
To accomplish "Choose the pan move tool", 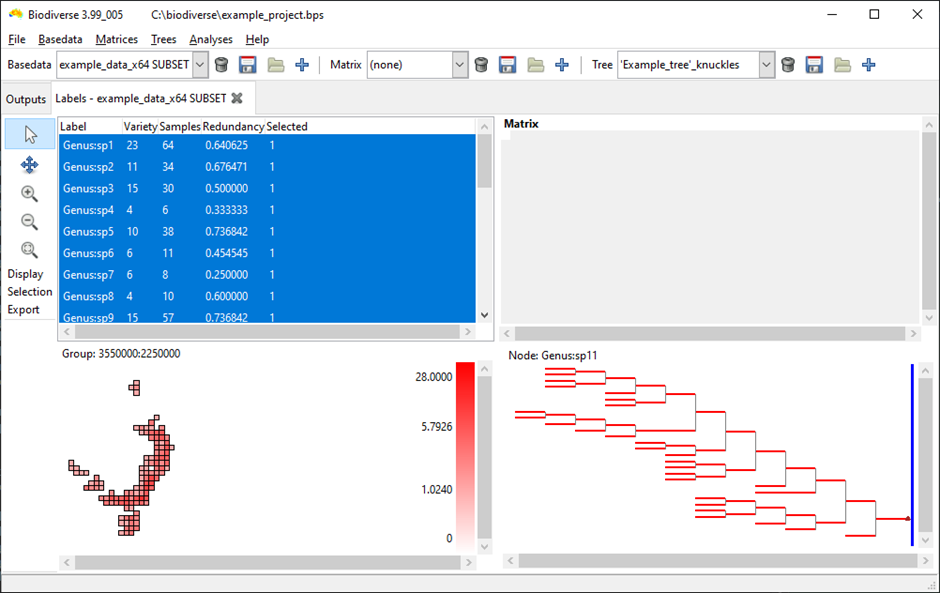I will coord(29,165).
